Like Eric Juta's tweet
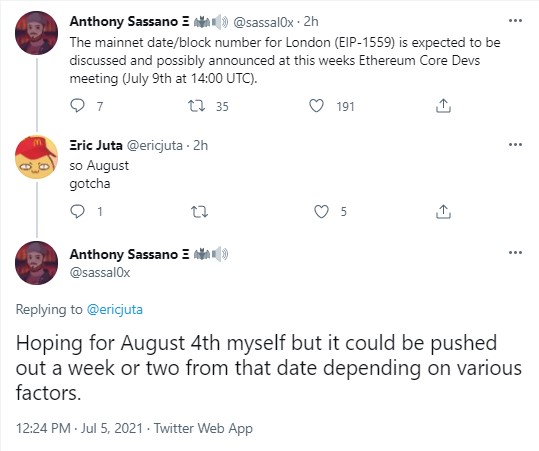Screen dimensions: 539x451 coord(321,211)
